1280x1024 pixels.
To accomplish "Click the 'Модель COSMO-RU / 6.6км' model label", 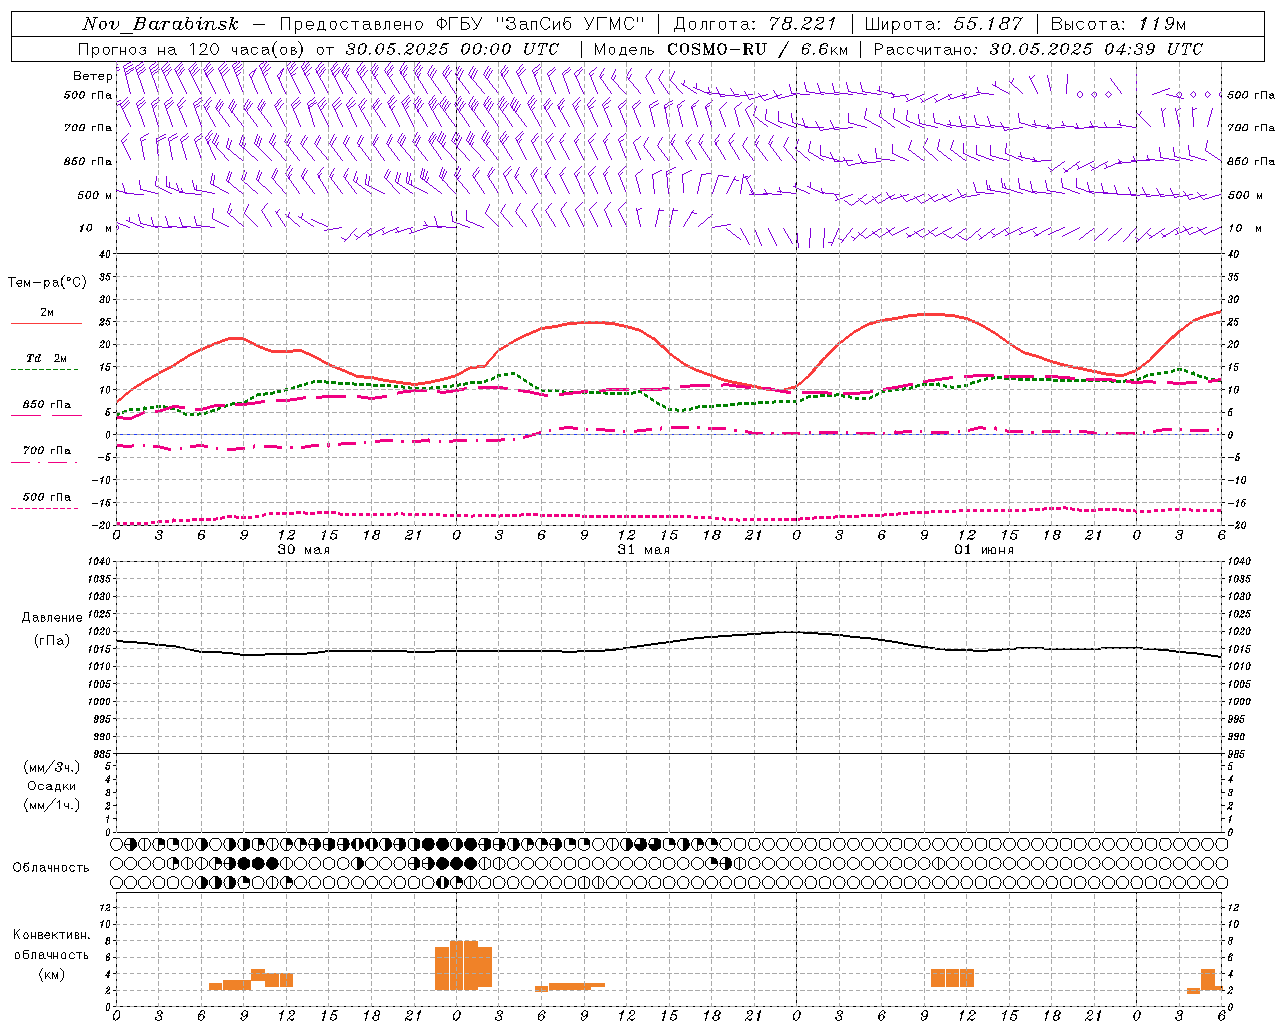I will coord(720,49).
